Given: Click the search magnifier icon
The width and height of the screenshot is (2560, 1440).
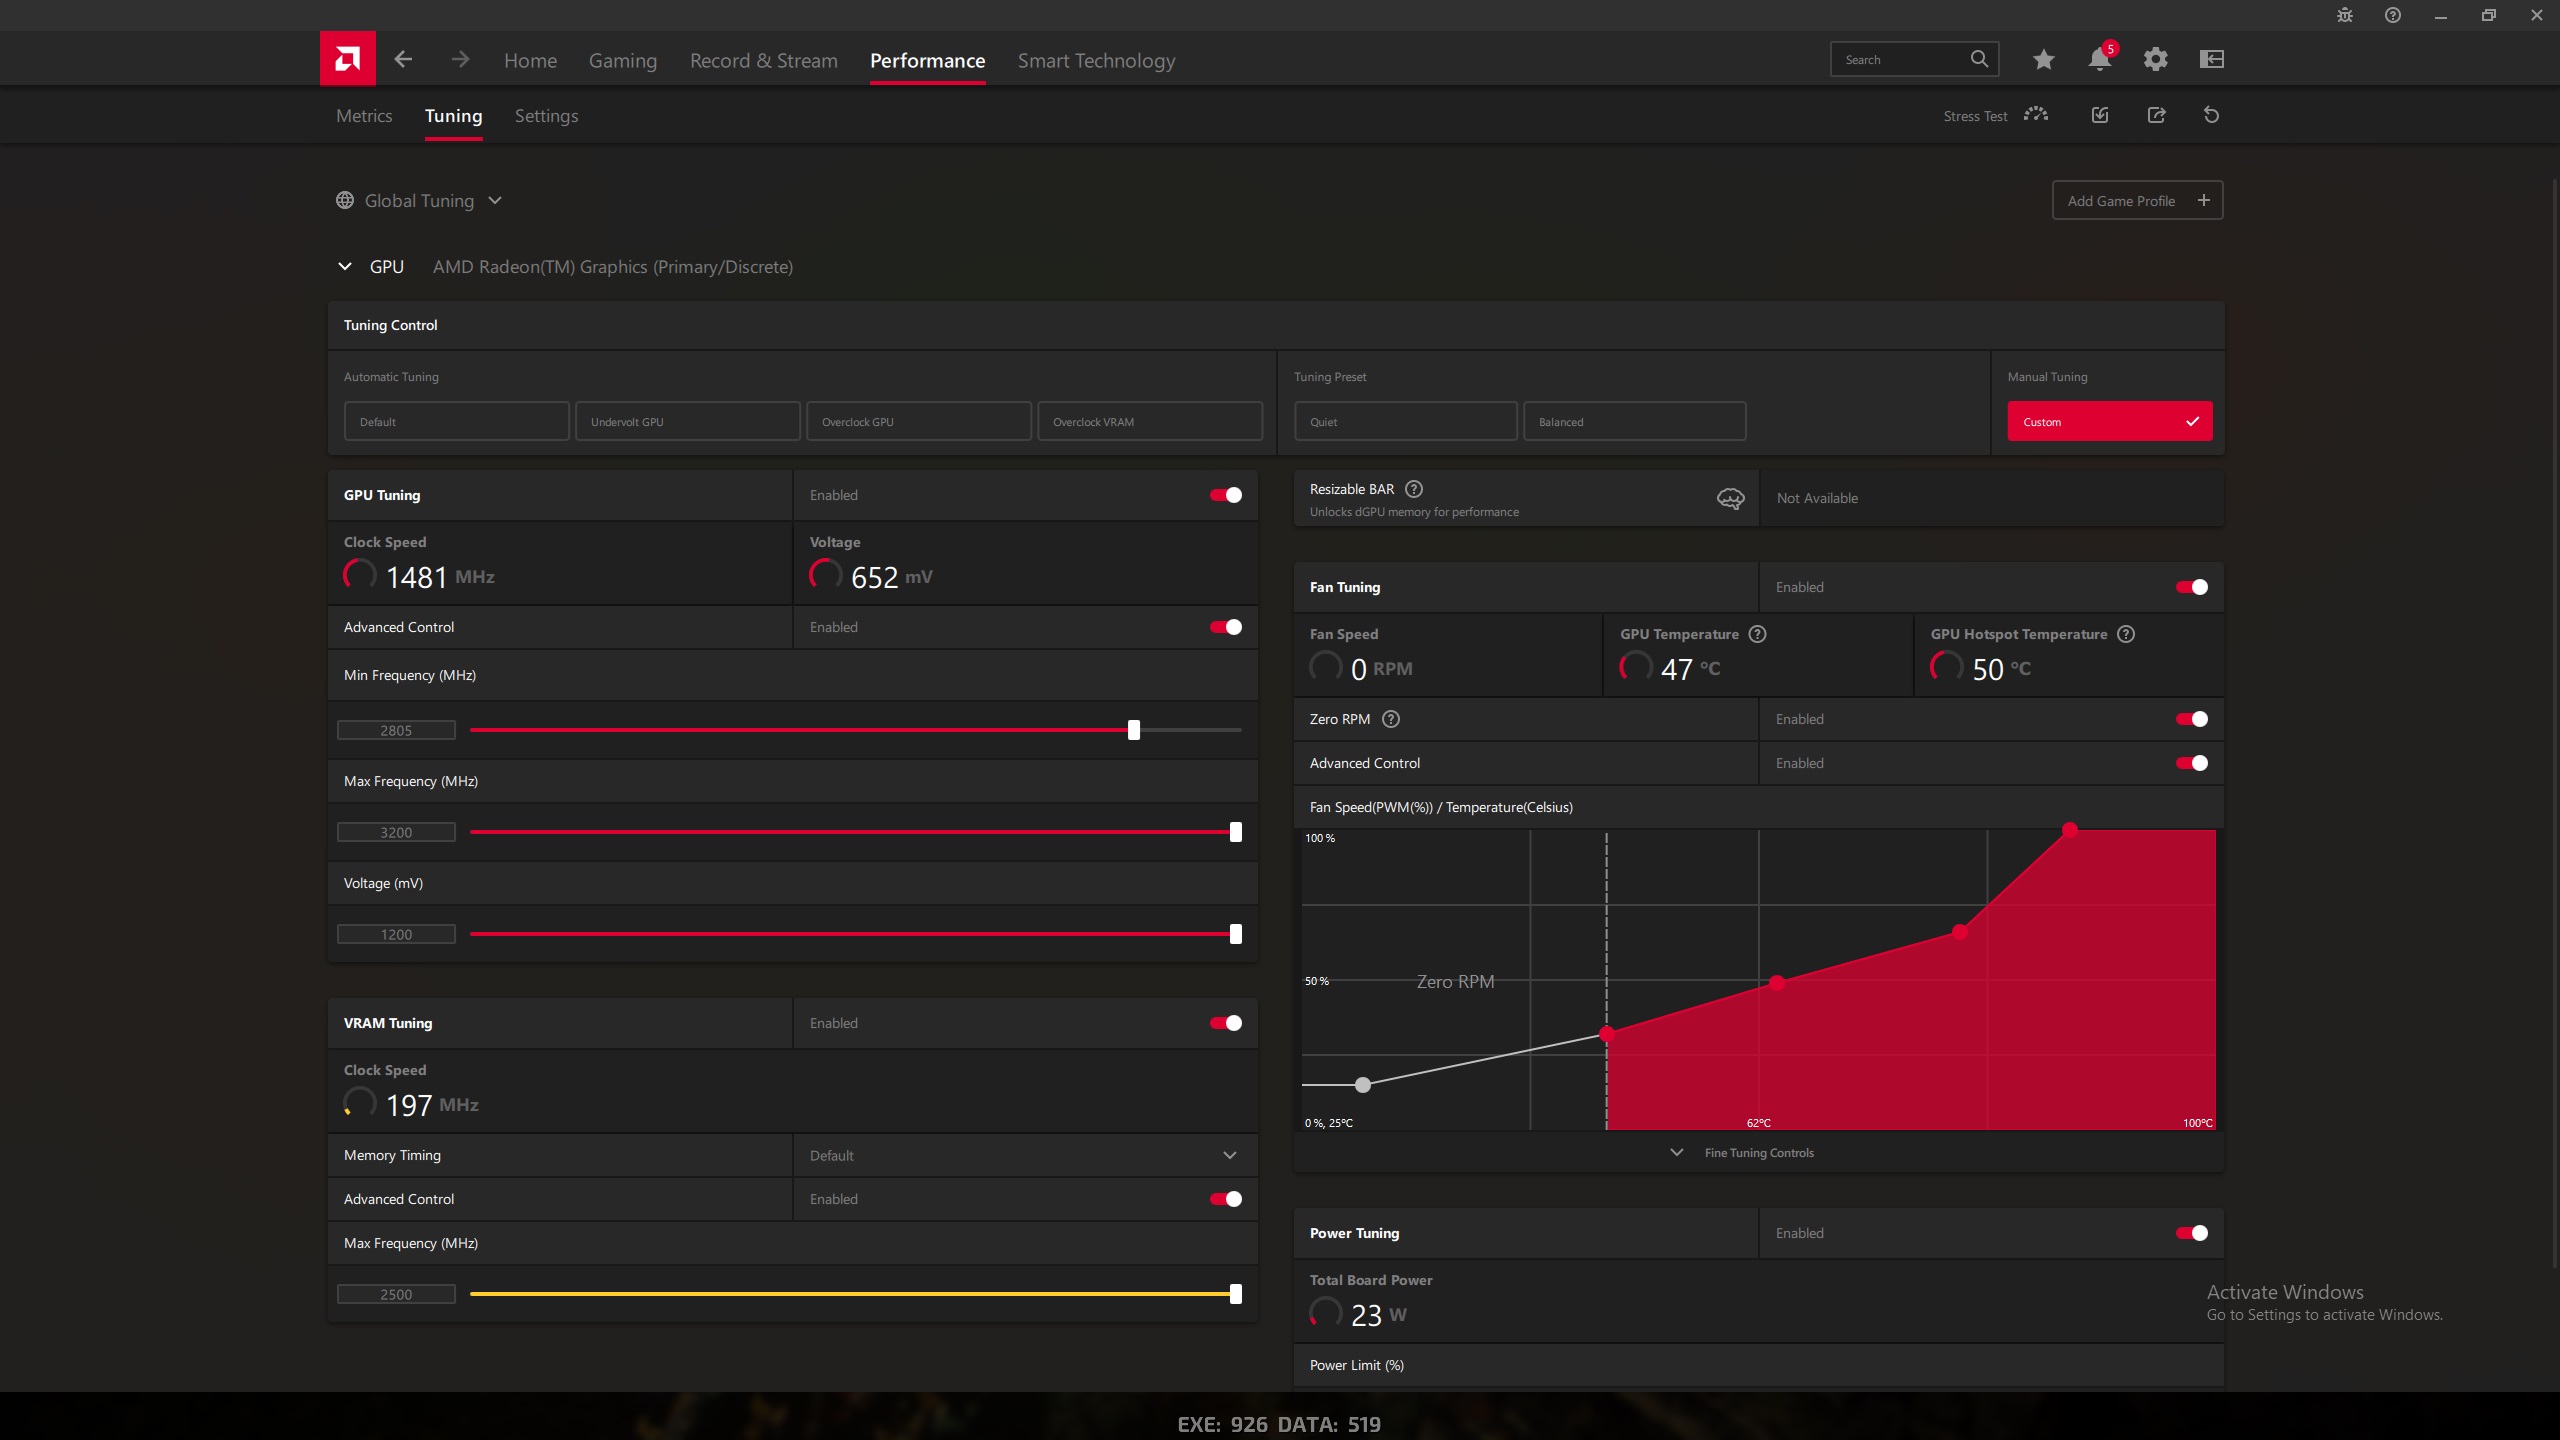Looking at the screenshot, I should [x=1979, y=59].
